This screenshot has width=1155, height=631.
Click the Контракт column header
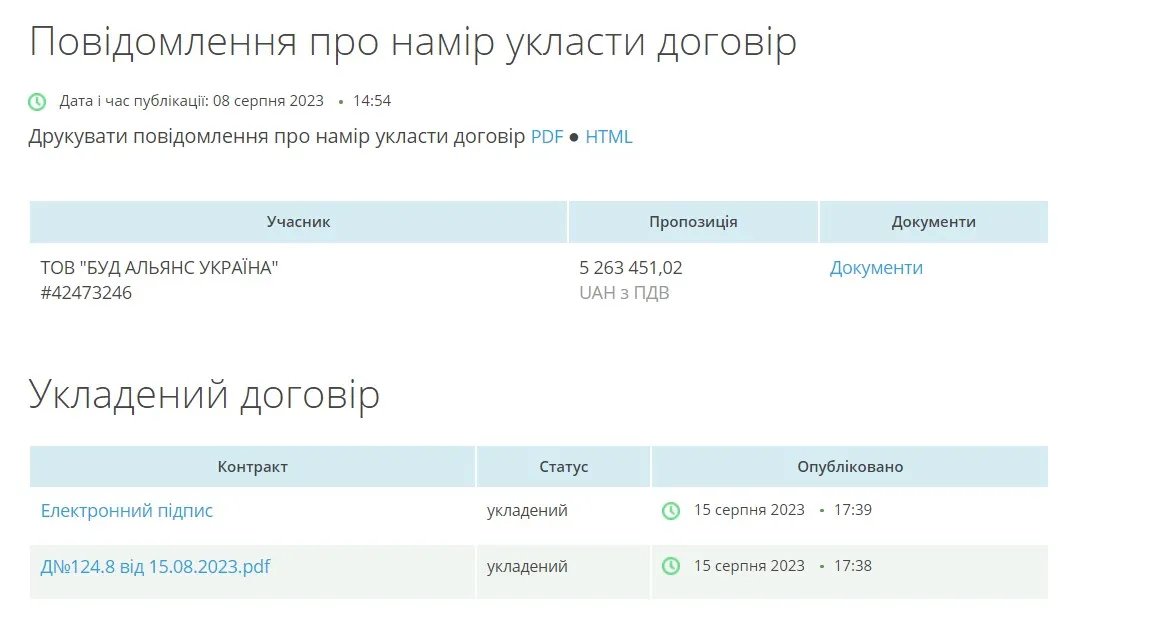click(x=252, y=467)
